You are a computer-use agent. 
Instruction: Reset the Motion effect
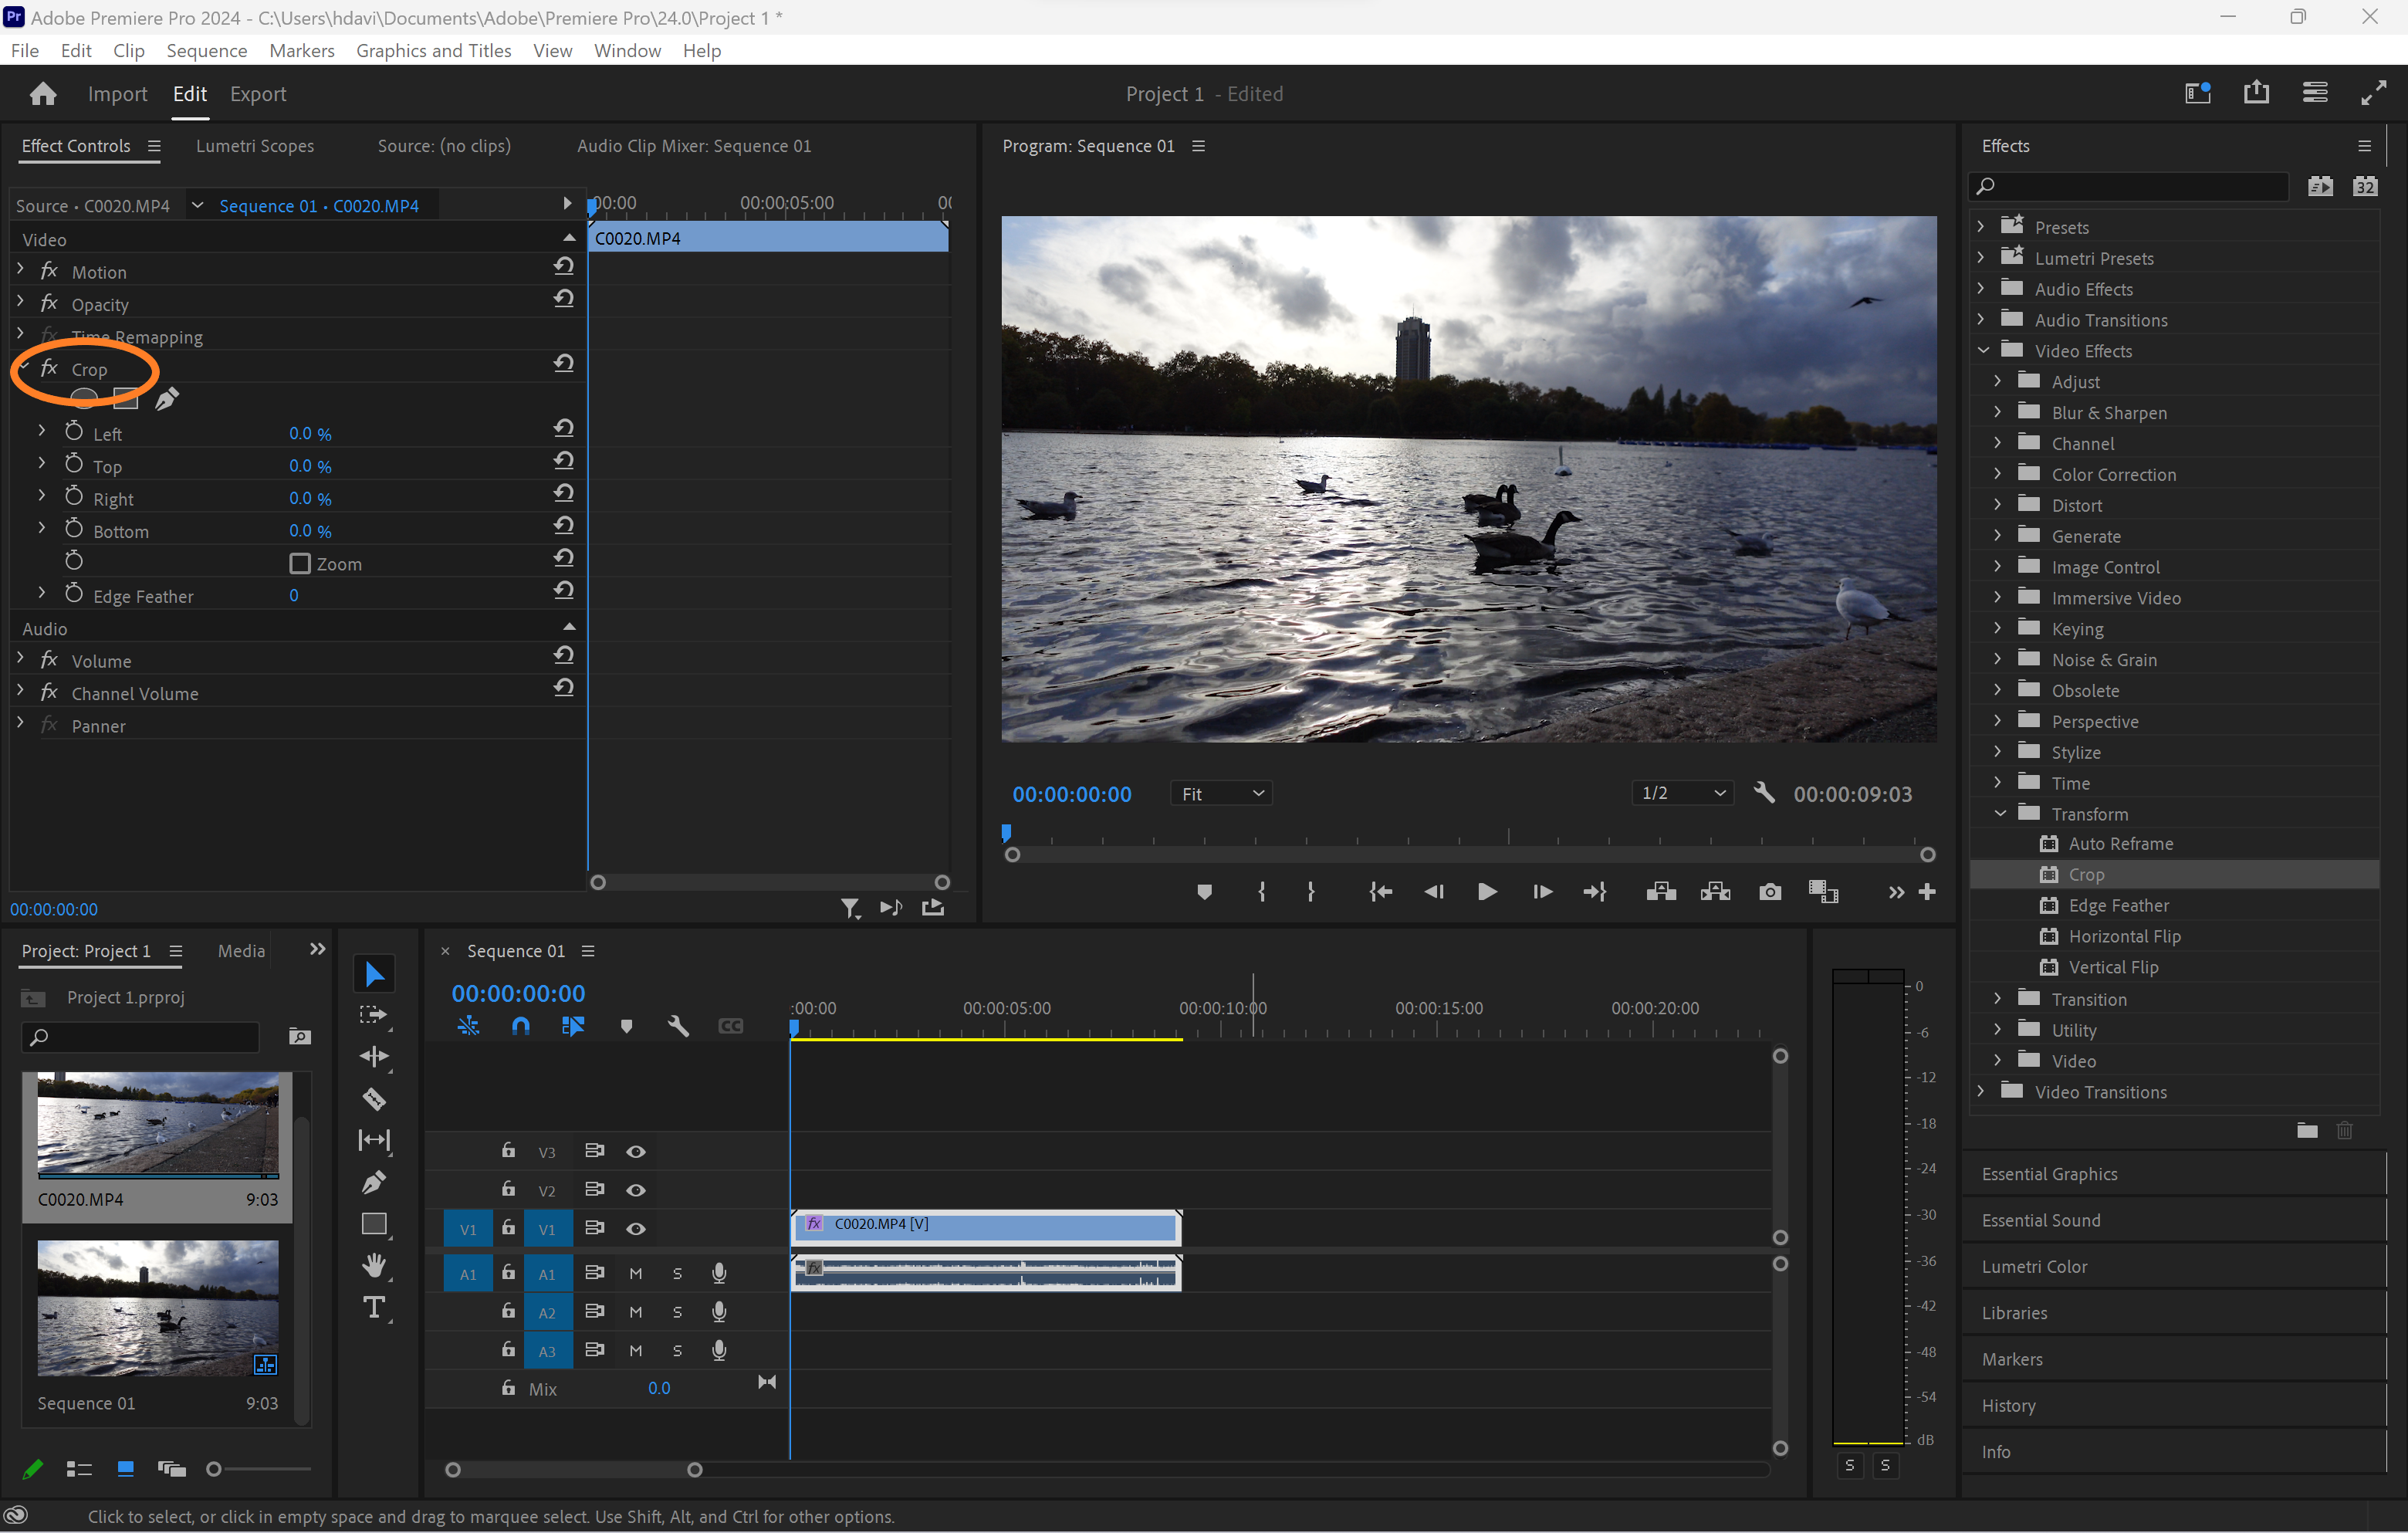(564, 266)
